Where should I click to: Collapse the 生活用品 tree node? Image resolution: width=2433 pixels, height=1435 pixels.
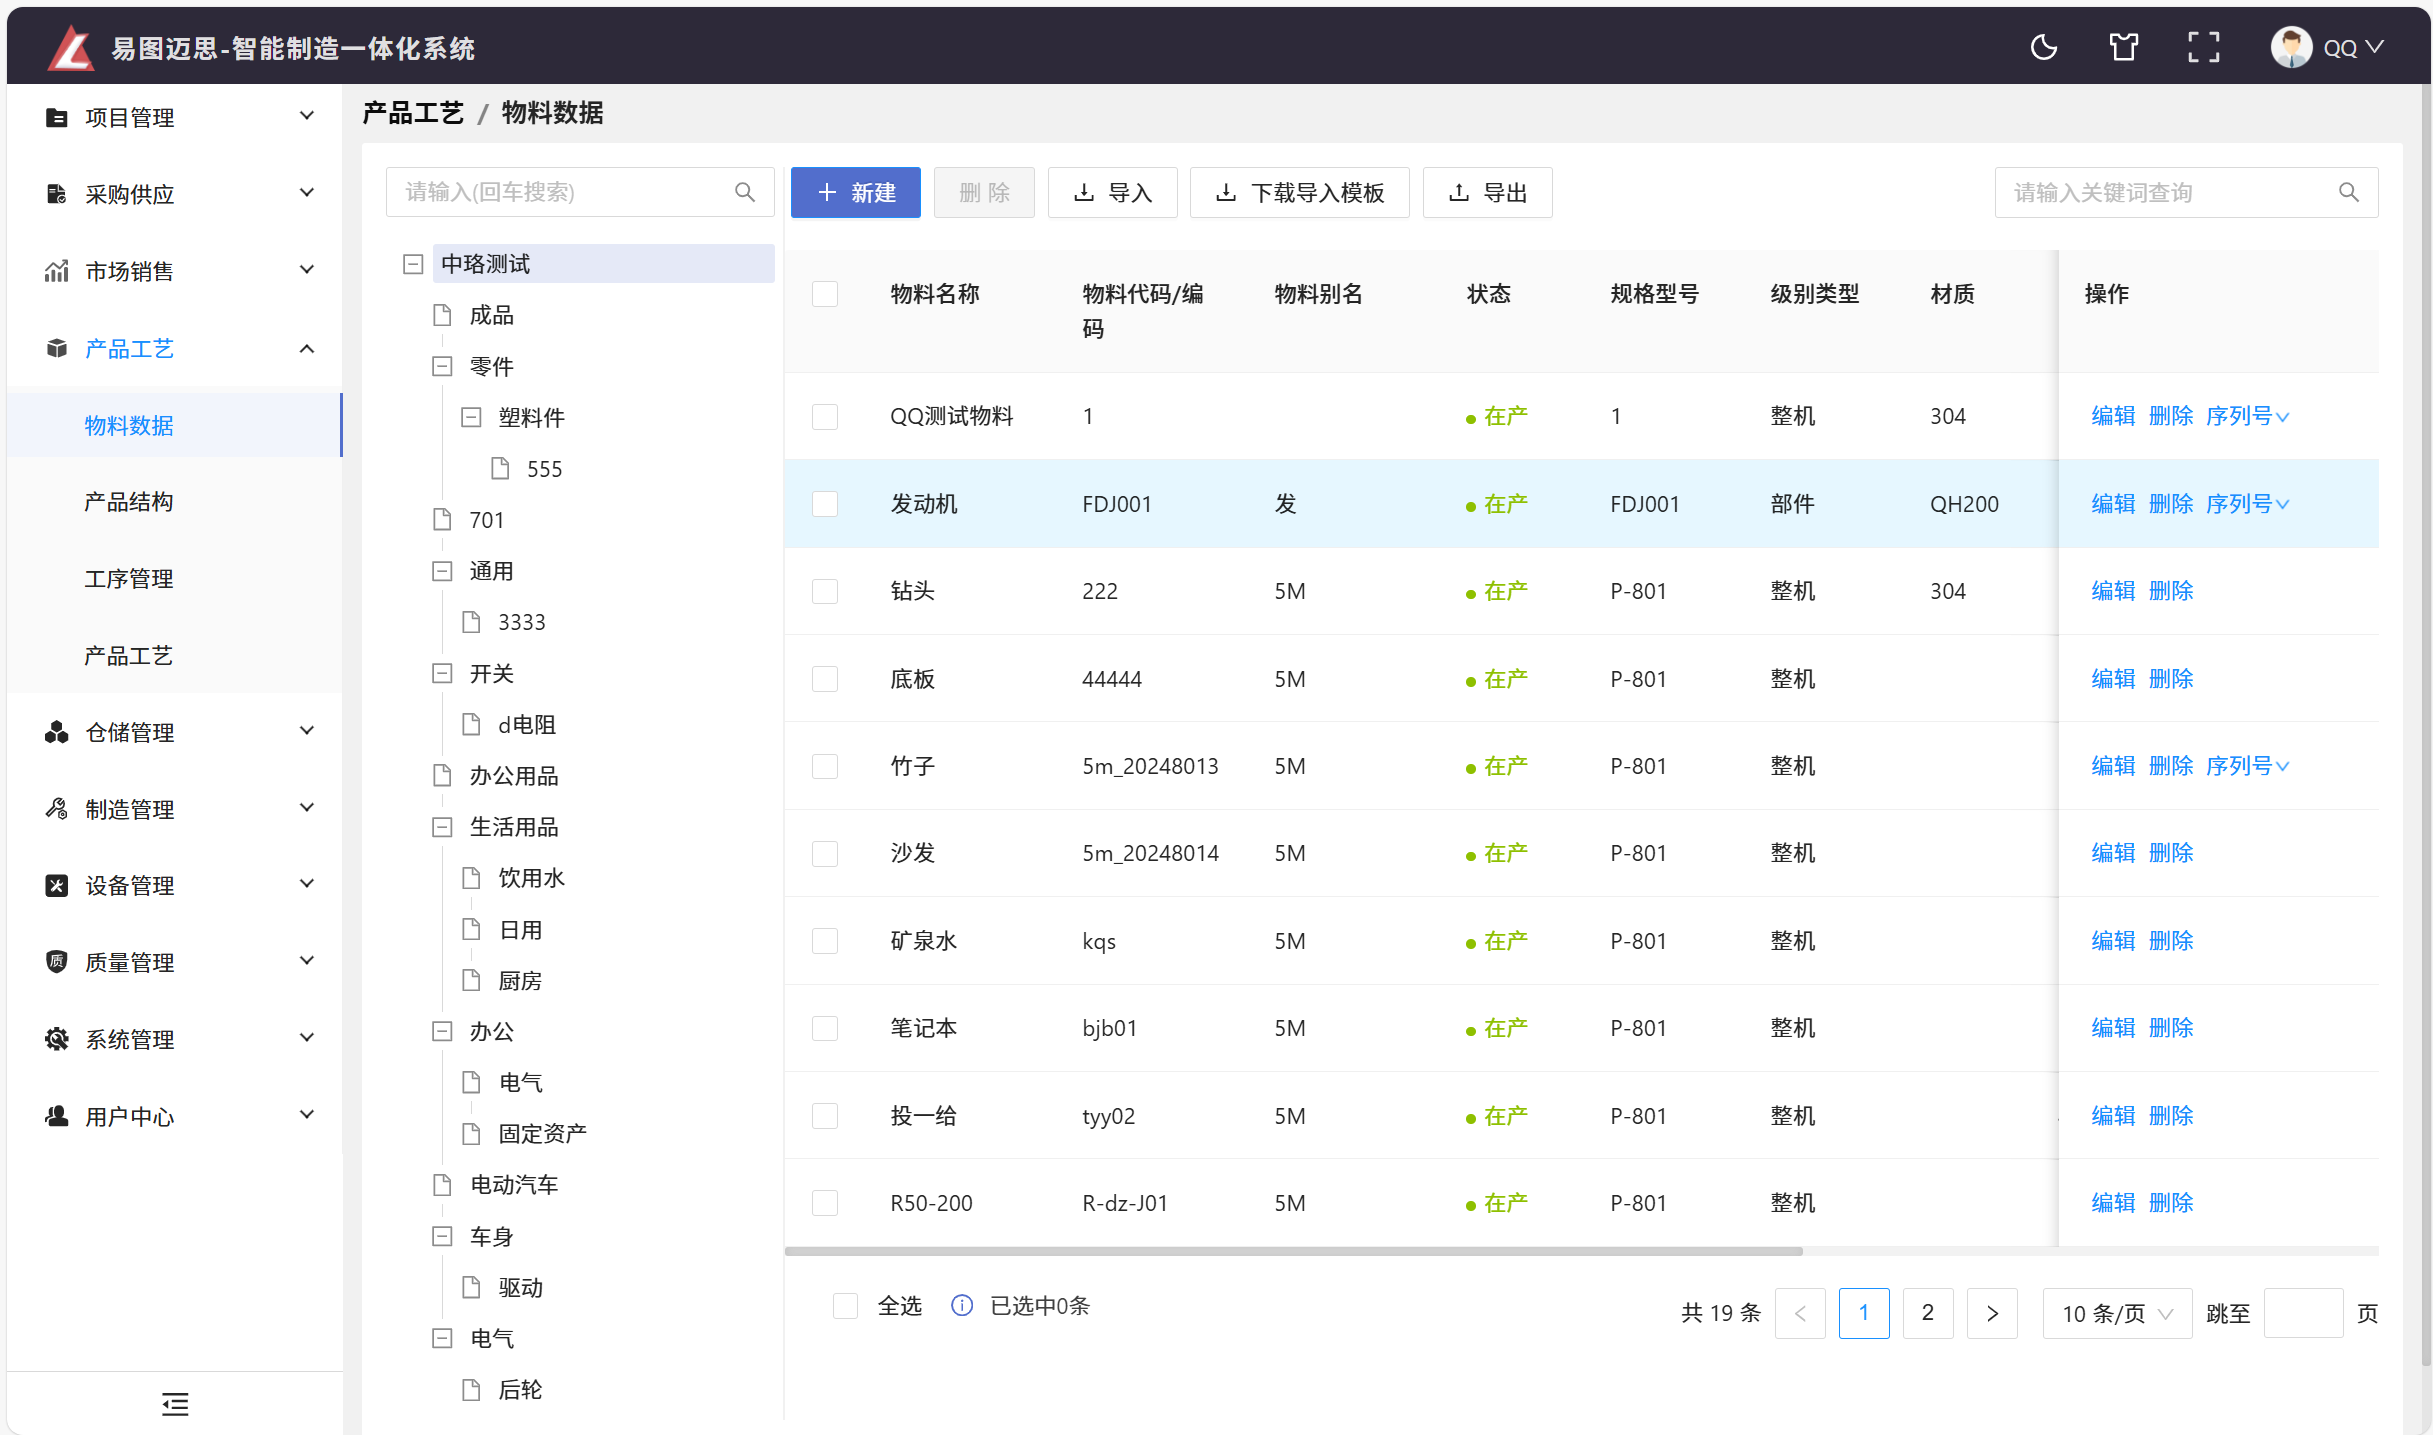(x=442, y=827)
